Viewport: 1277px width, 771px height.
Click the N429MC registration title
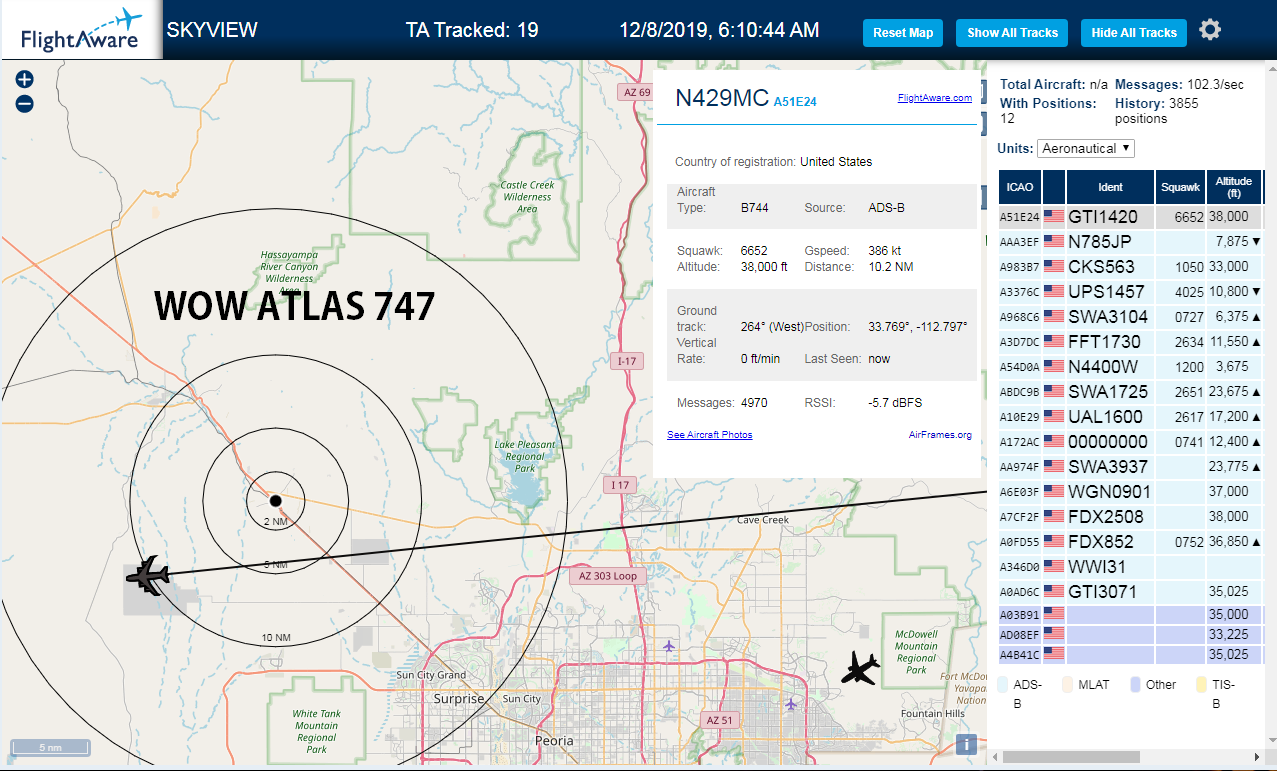coord(722,97)
